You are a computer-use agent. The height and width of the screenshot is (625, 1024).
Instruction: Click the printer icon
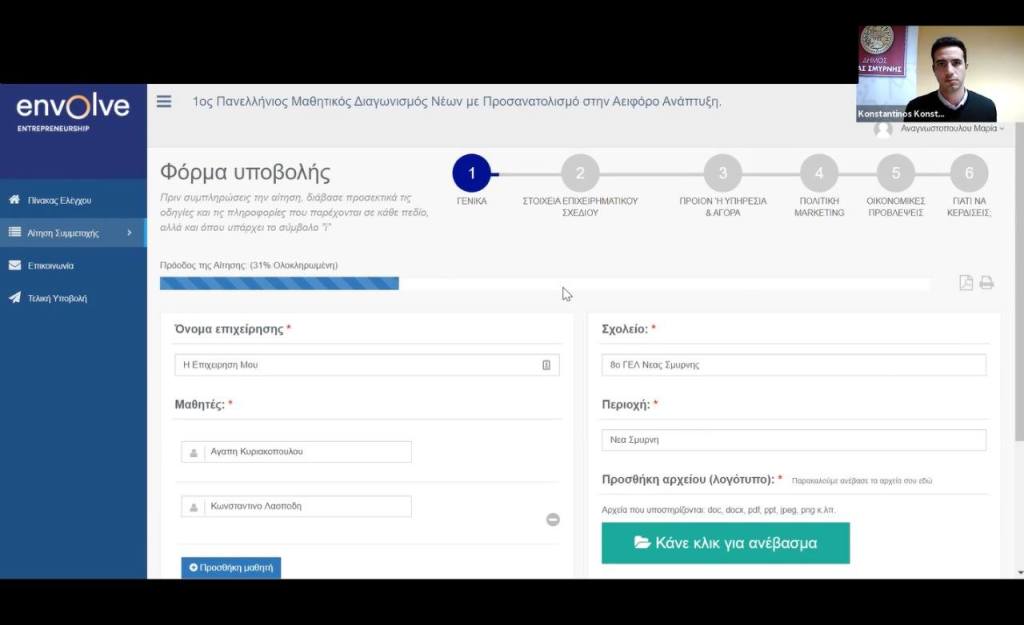986,283
